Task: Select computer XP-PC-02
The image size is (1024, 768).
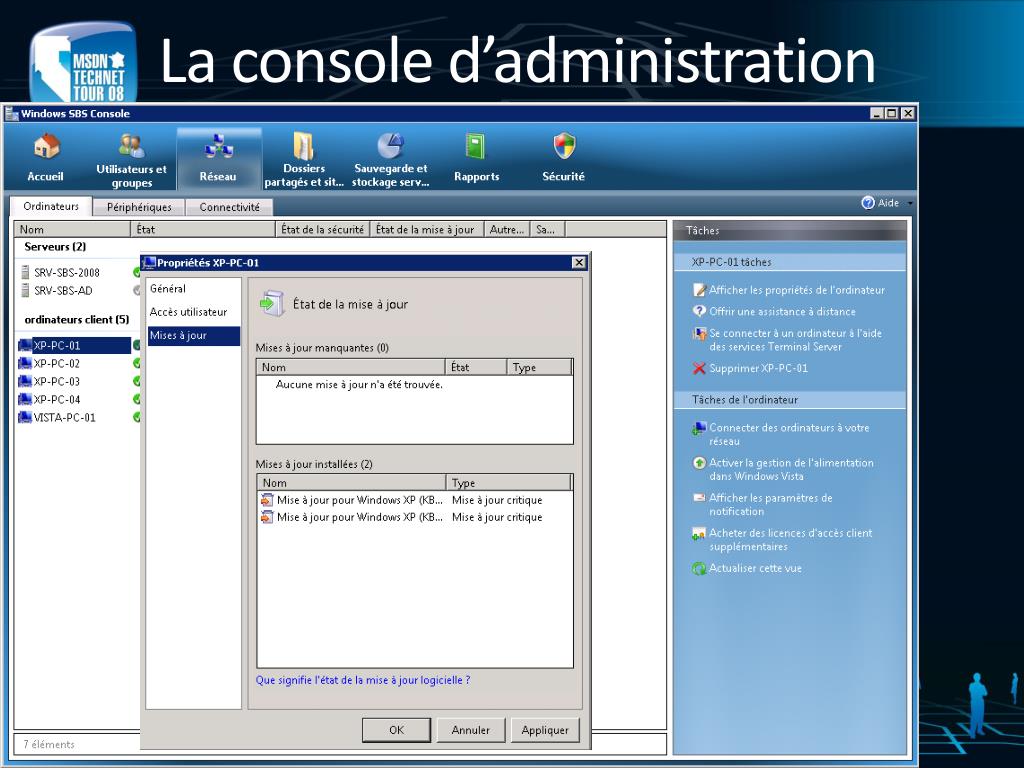Action: tap(57, 364)
